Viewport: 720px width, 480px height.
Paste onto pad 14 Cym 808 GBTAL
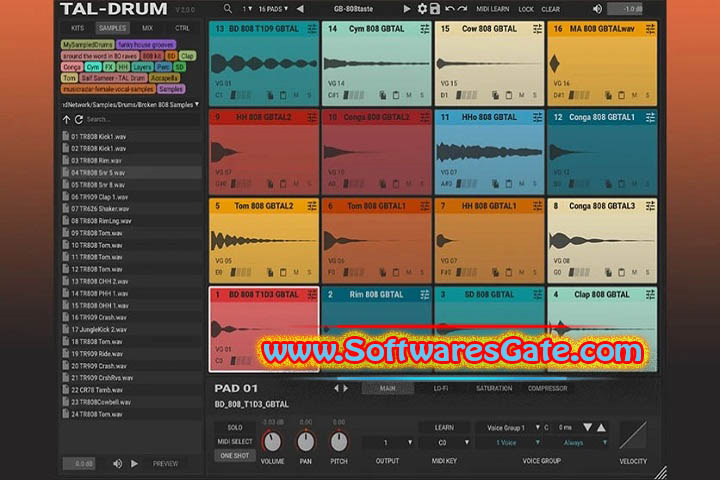(396, 95)
